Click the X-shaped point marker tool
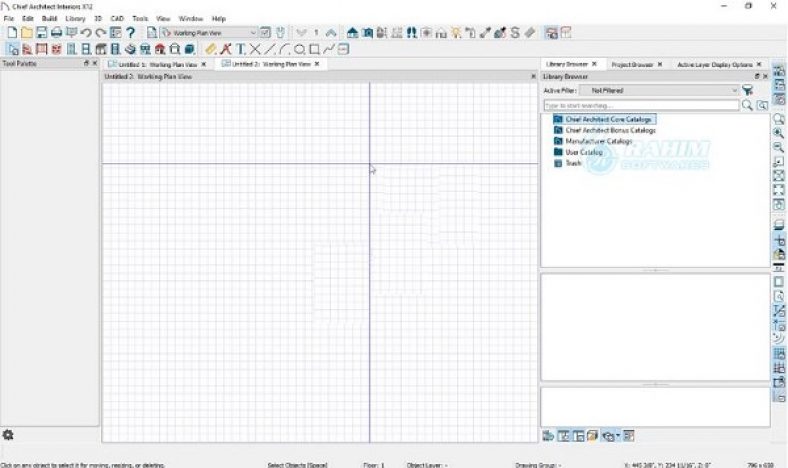The width and height of the screenshot is (788, 468). click(x=255, y=49)
